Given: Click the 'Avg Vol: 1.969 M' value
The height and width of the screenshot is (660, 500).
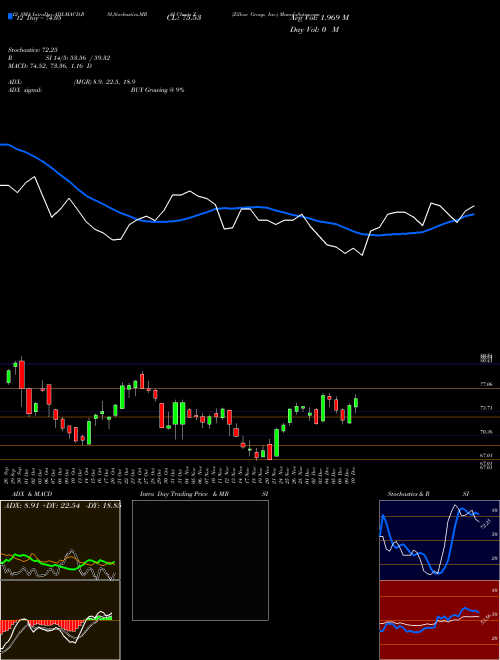Looking at the screenshot, I should (x=319, y=17).
